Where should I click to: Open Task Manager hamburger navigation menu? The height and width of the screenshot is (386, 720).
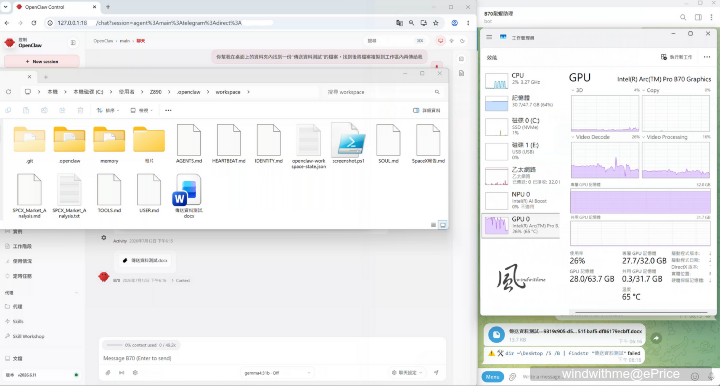489,37
